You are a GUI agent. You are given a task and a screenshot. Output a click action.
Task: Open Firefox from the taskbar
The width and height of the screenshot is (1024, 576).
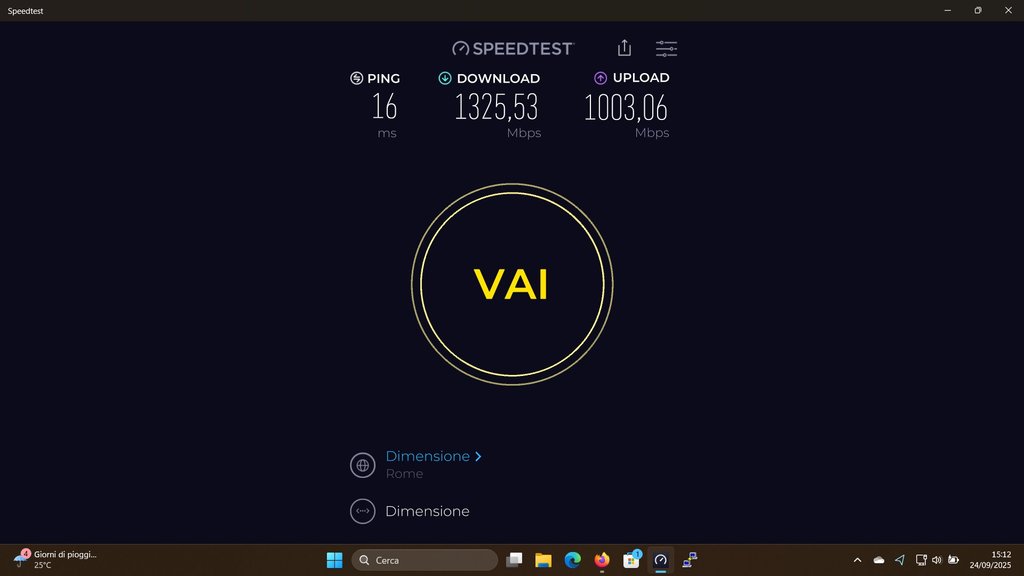click(601, 560)
